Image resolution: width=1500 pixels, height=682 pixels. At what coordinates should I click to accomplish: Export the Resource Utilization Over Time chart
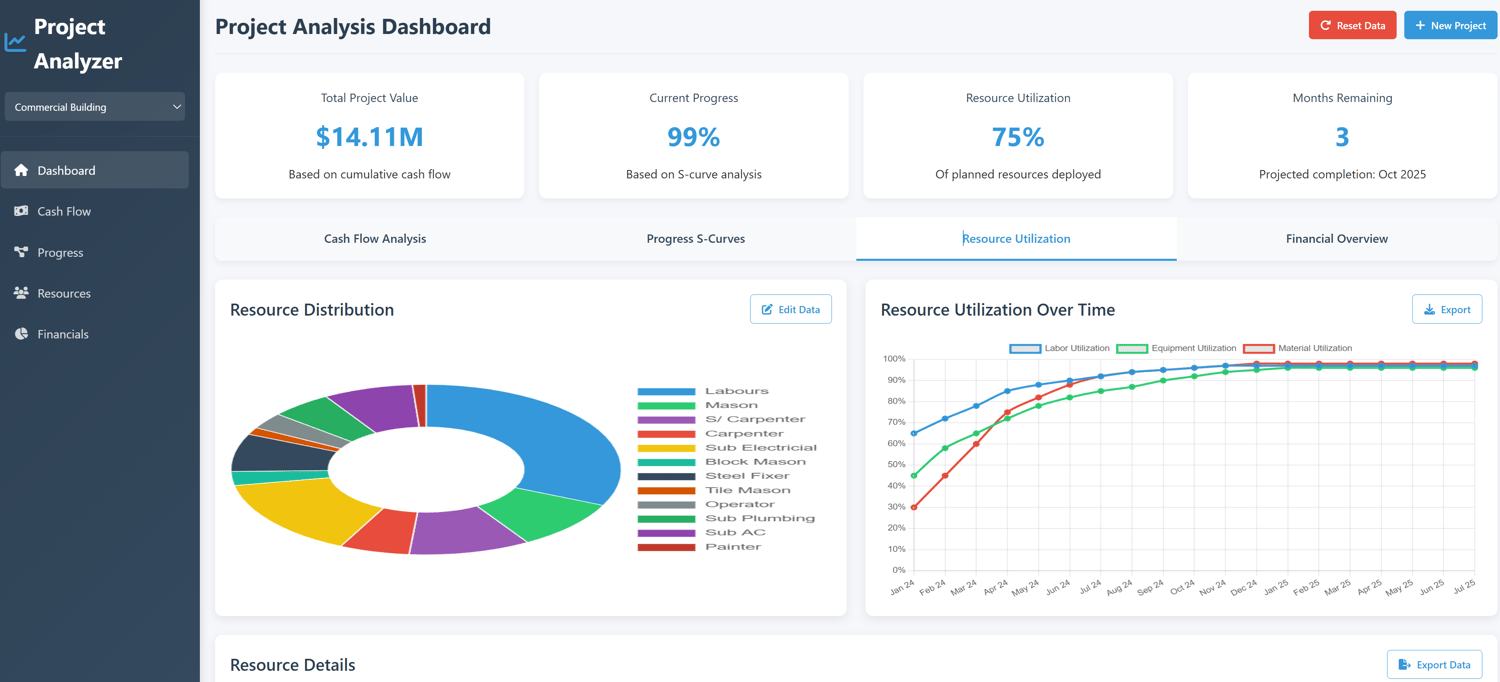coord(1447,309)
